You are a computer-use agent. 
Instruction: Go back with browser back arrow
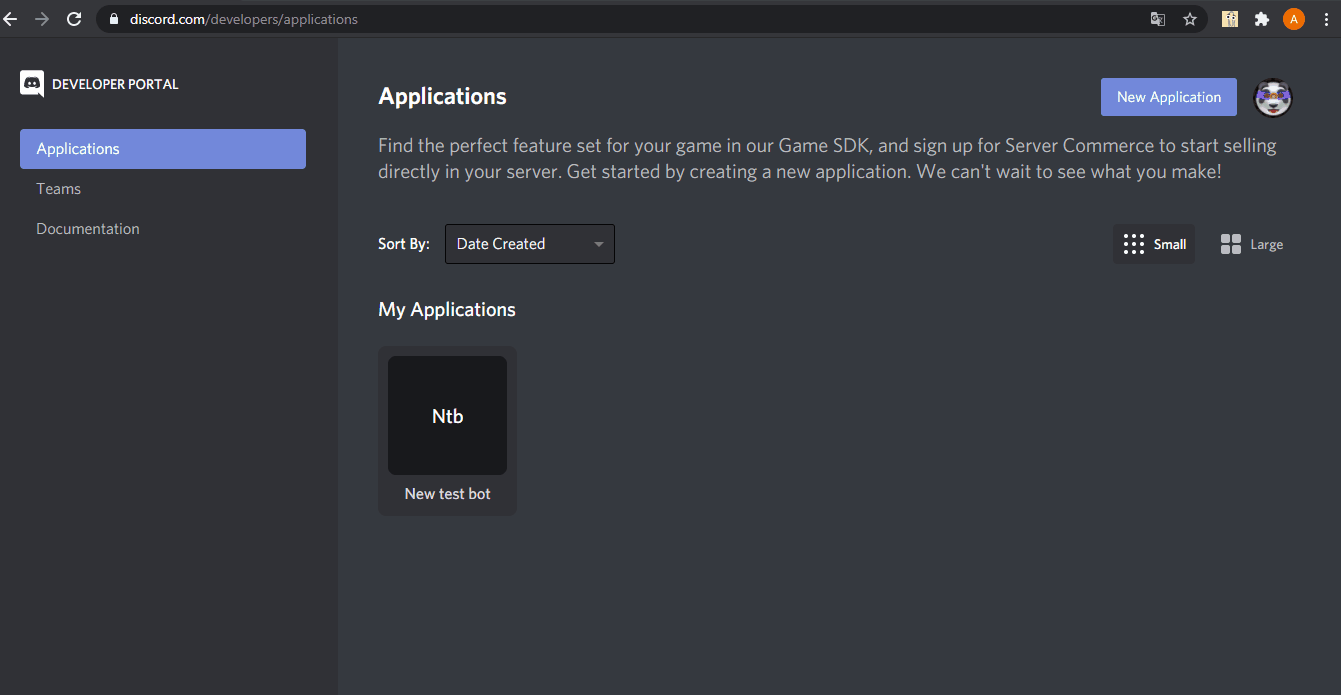click(11, 19)
